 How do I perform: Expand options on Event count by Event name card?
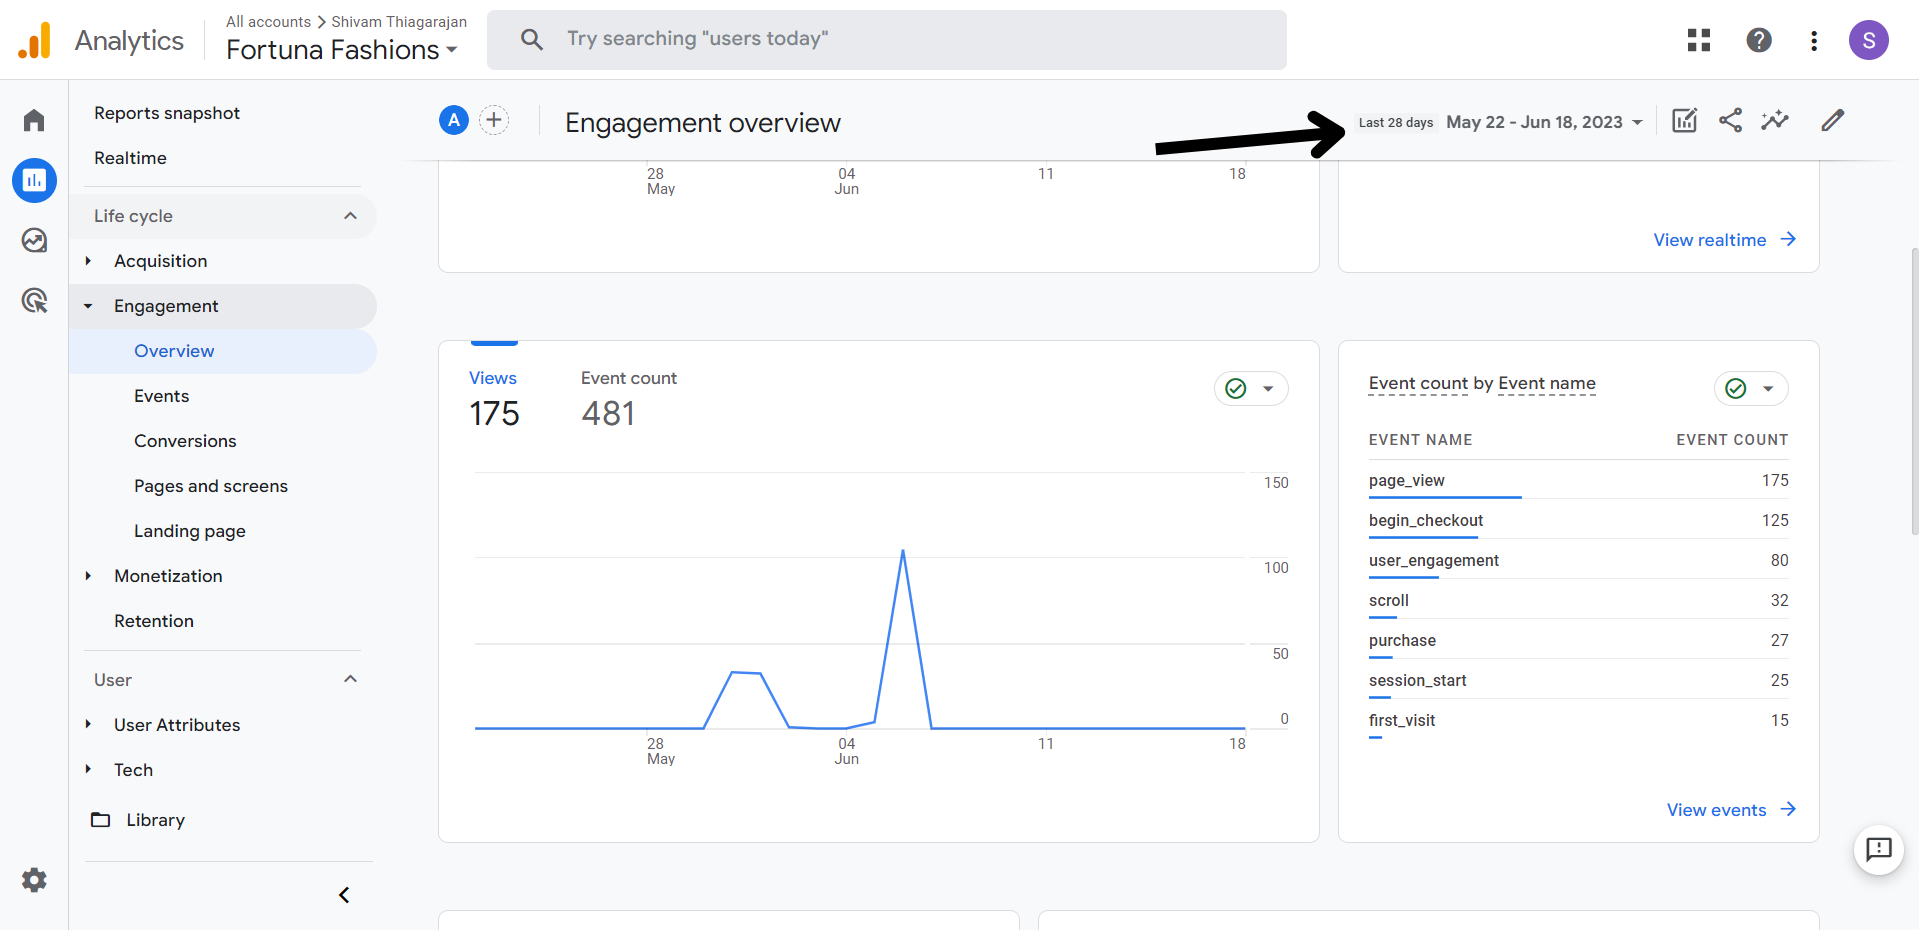click(x=1769, y=388)
